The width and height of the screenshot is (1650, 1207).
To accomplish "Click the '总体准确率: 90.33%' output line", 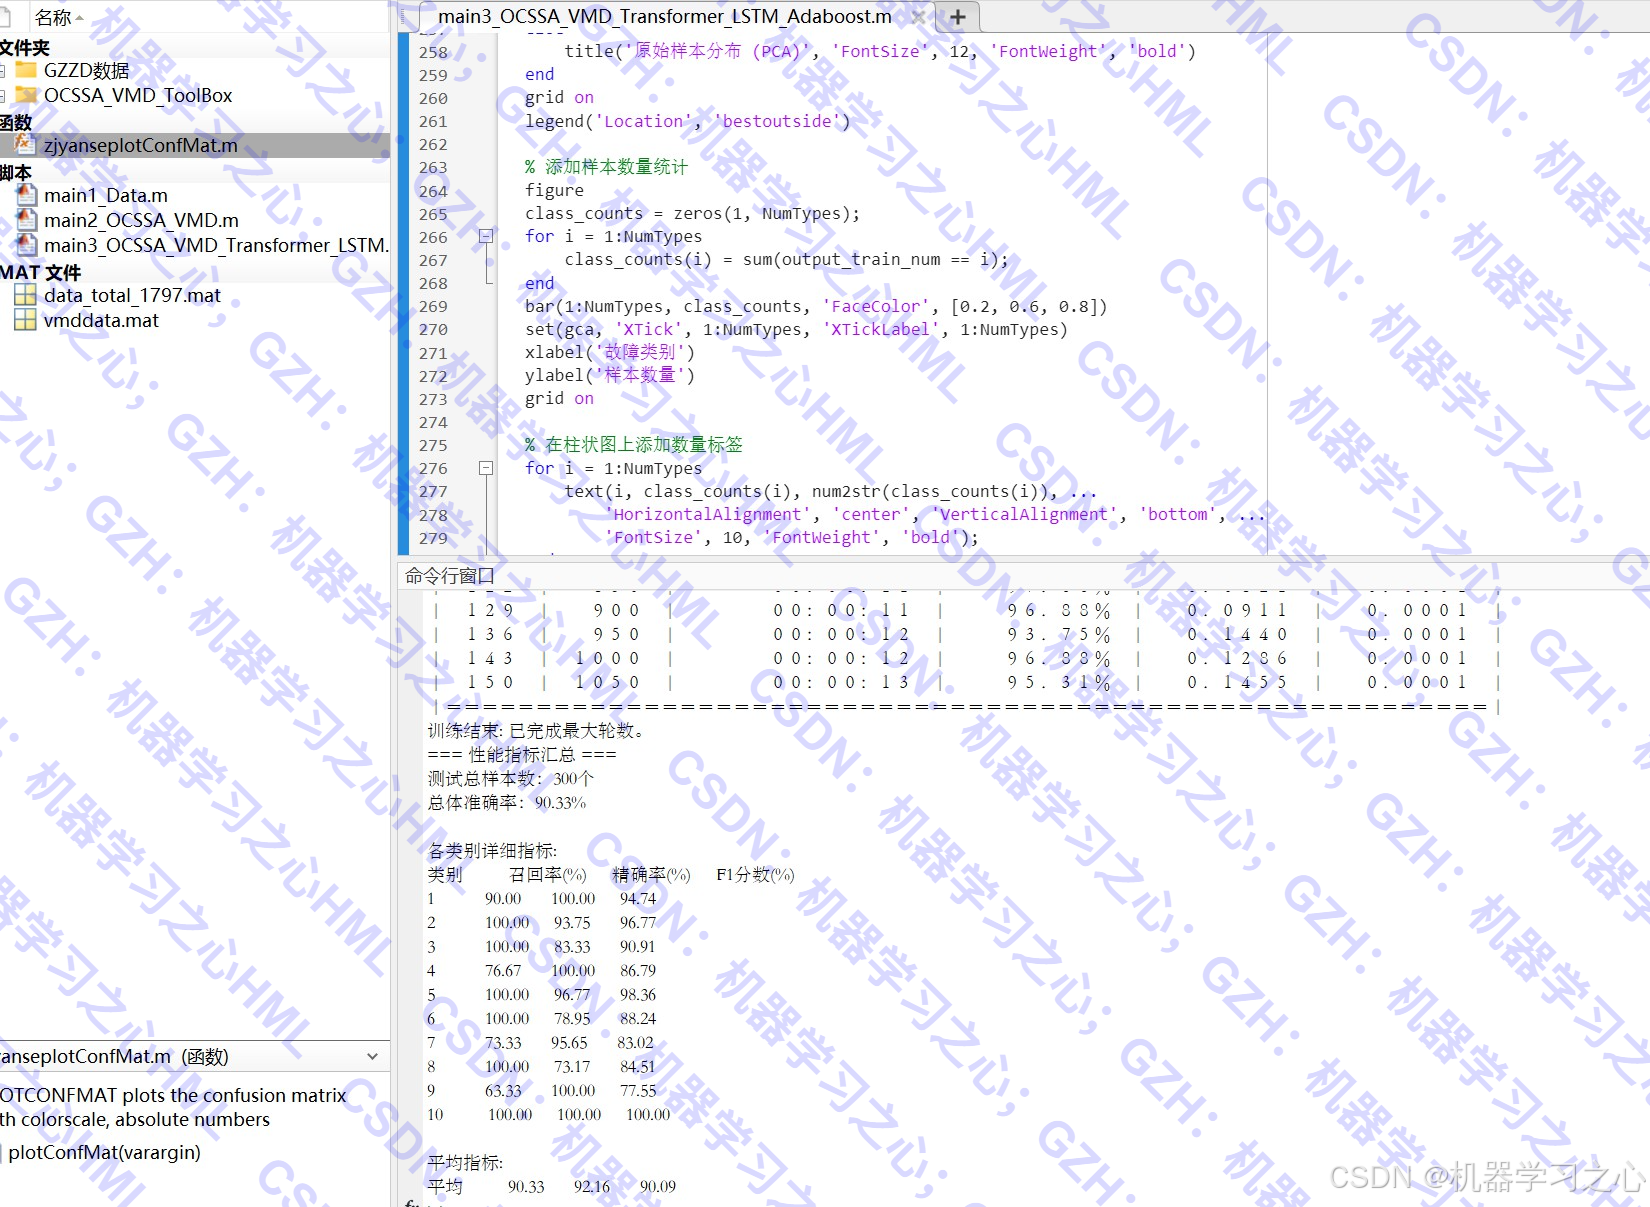I will coord(507,803).
